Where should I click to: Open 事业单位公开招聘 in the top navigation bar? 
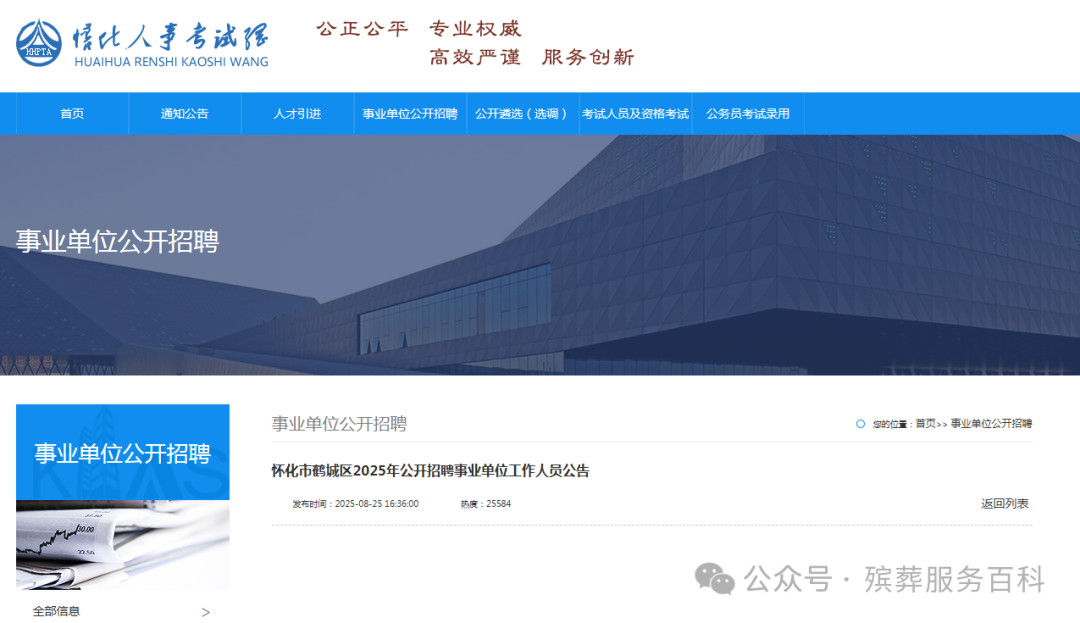point(410,114)
